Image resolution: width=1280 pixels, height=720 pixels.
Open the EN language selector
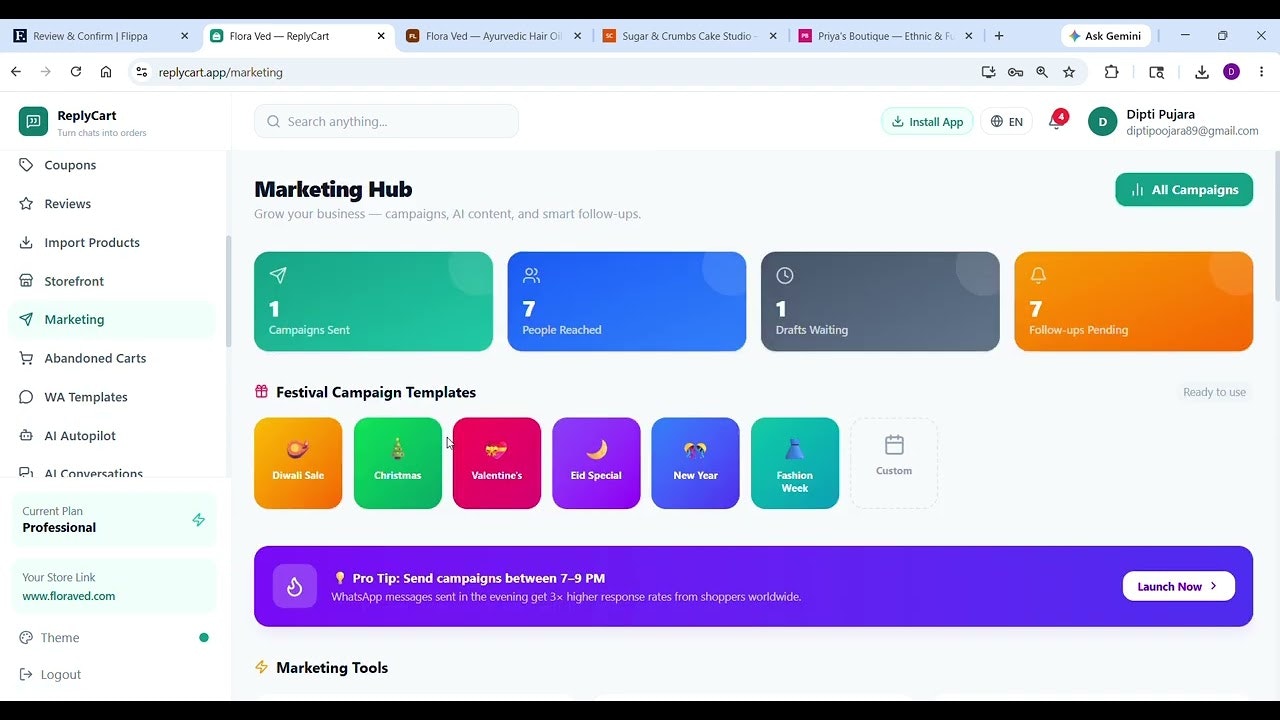[1006, 121]
